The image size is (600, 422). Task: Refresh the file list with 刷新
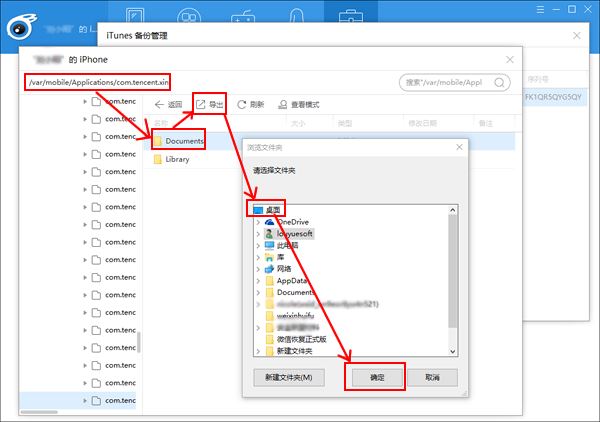(x=250, y=104)
